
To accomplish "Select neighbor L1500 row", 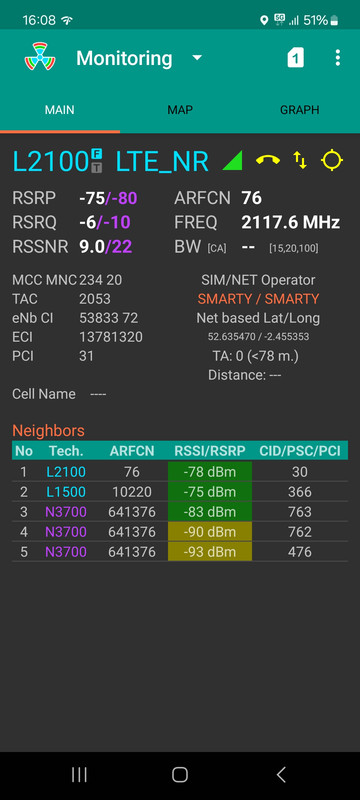I will click(180, 492).
